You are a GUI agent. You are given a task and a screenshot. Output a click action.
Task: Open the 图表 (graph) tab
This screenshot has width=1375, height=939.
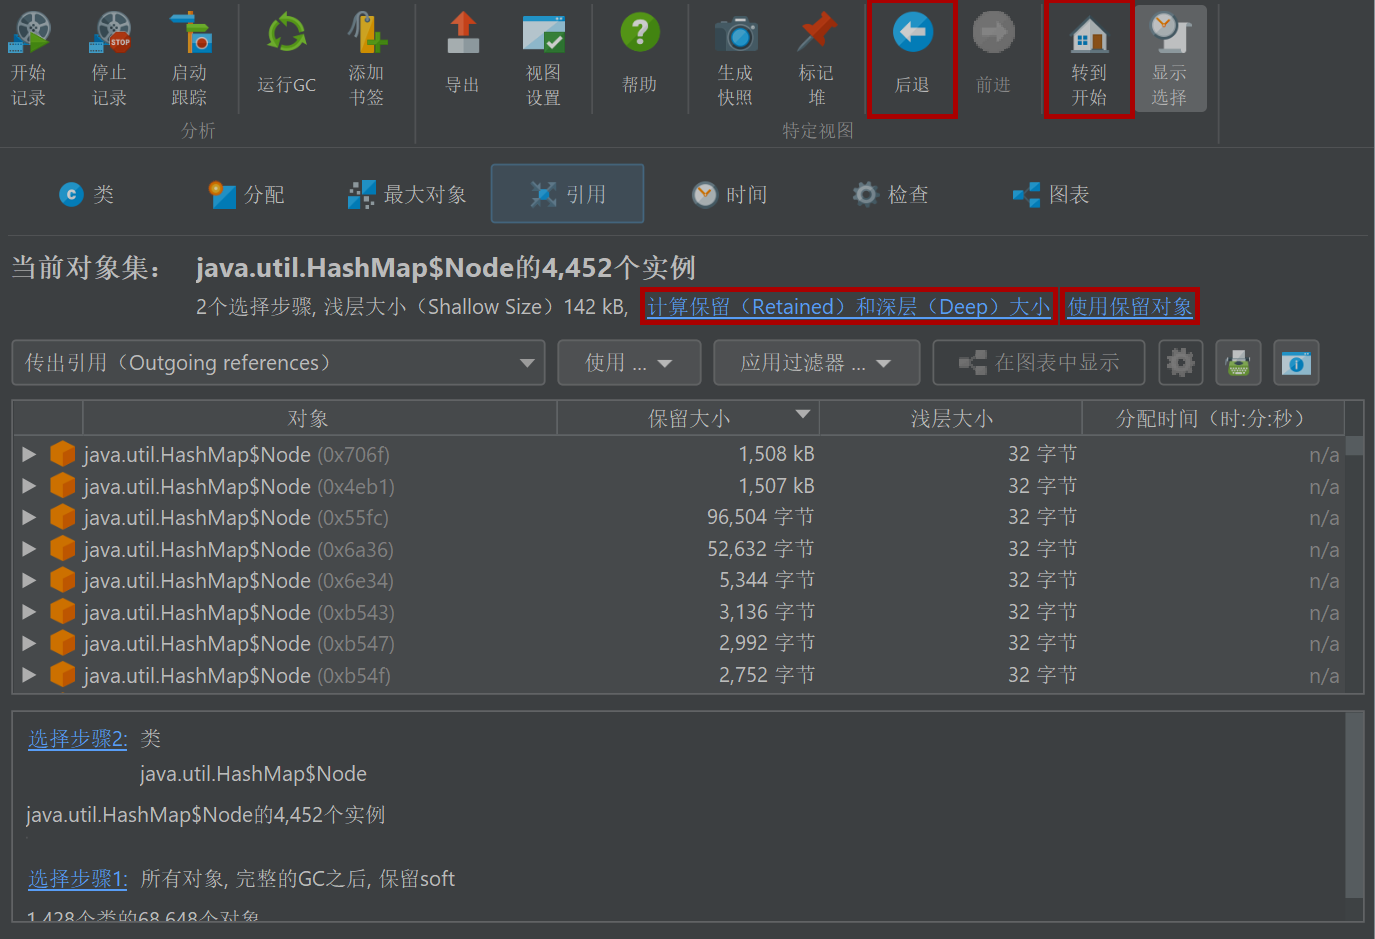1051,194
